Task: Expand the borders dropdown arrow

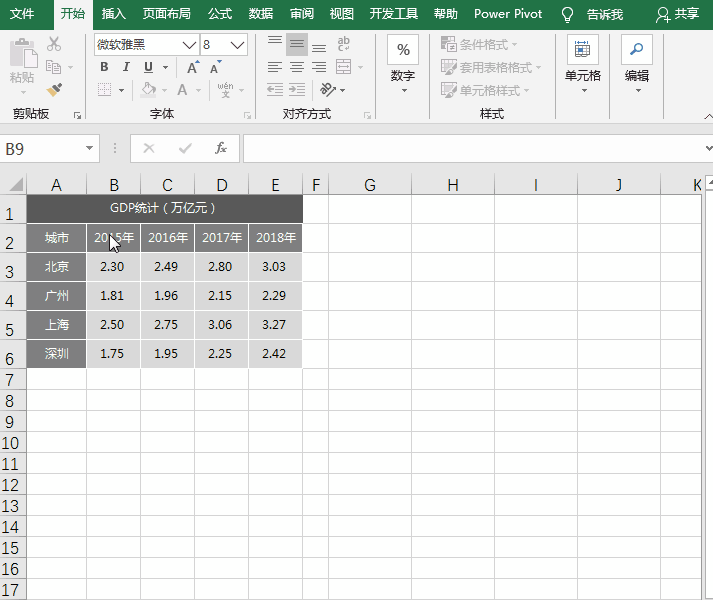Action: coord(121,90)
